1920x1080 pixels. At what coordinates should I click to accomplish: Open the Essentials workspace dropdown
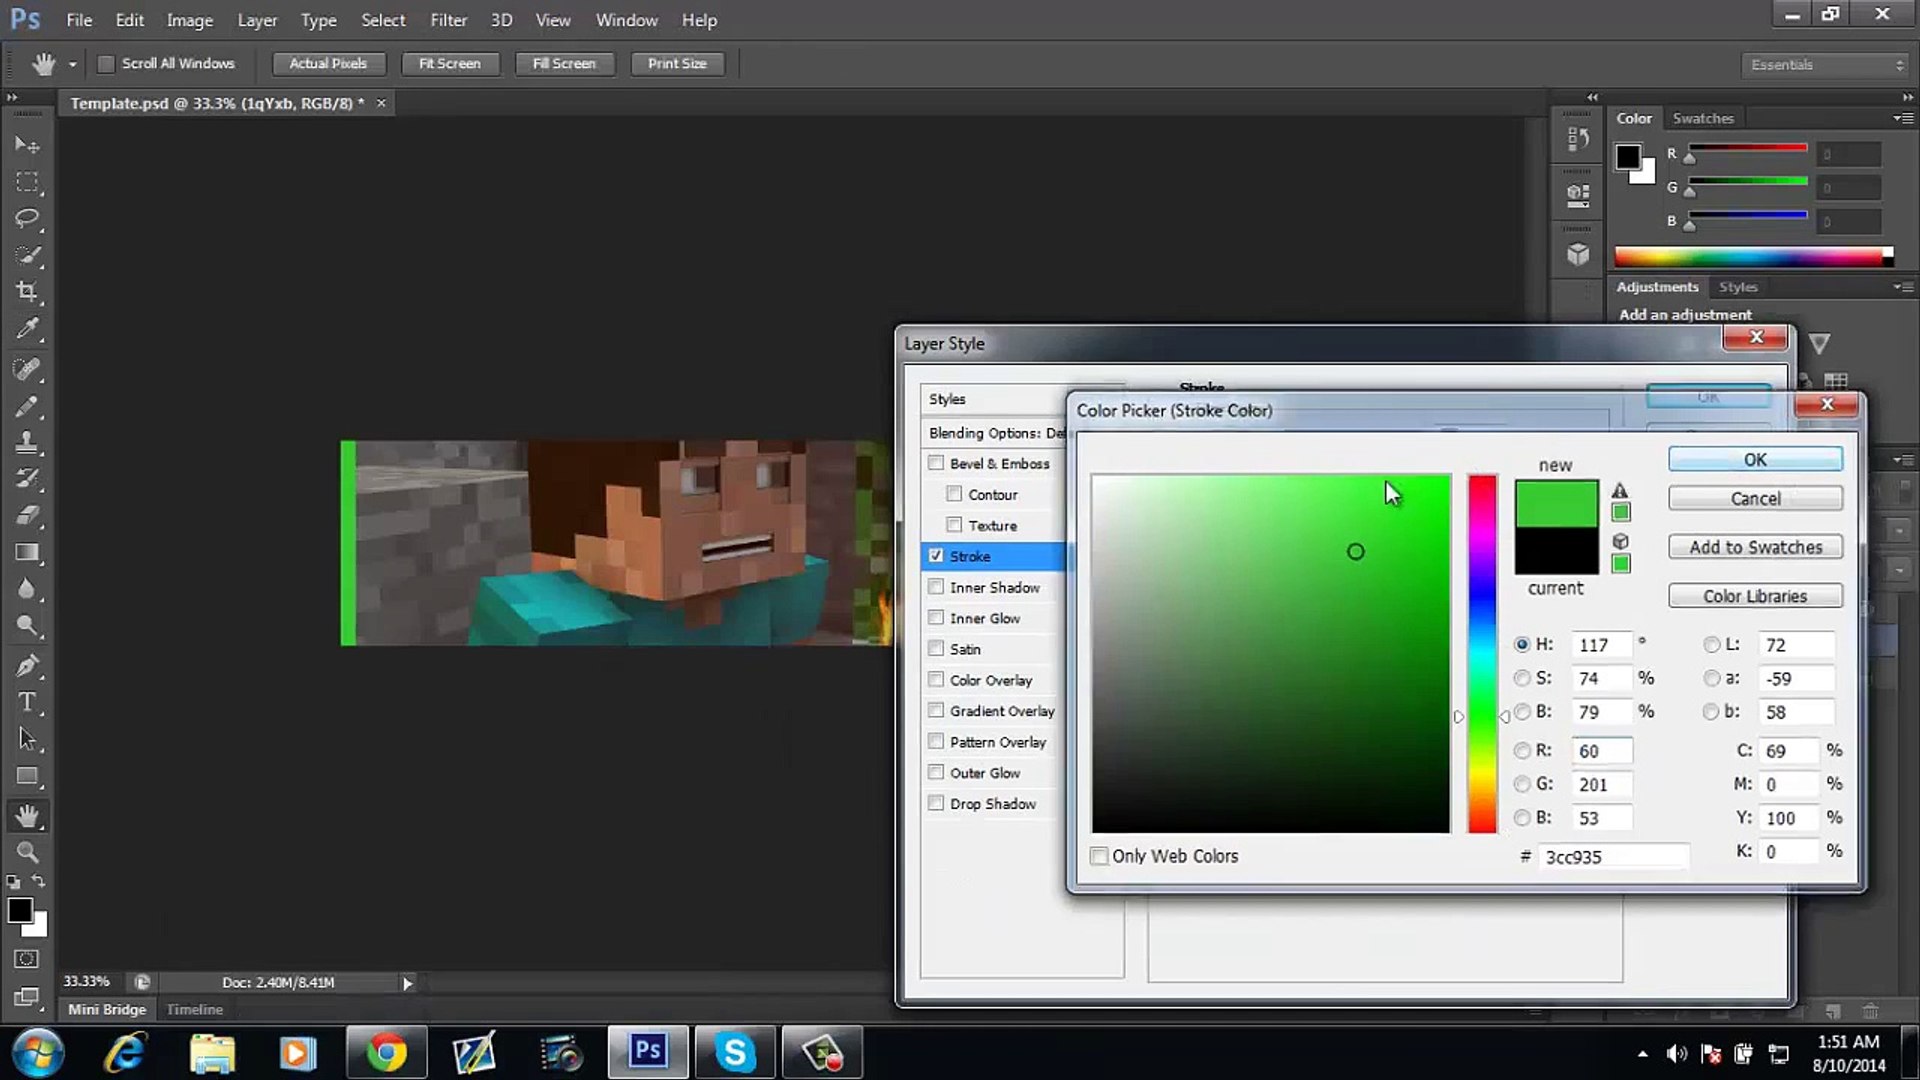click(x=1827, y=64)
